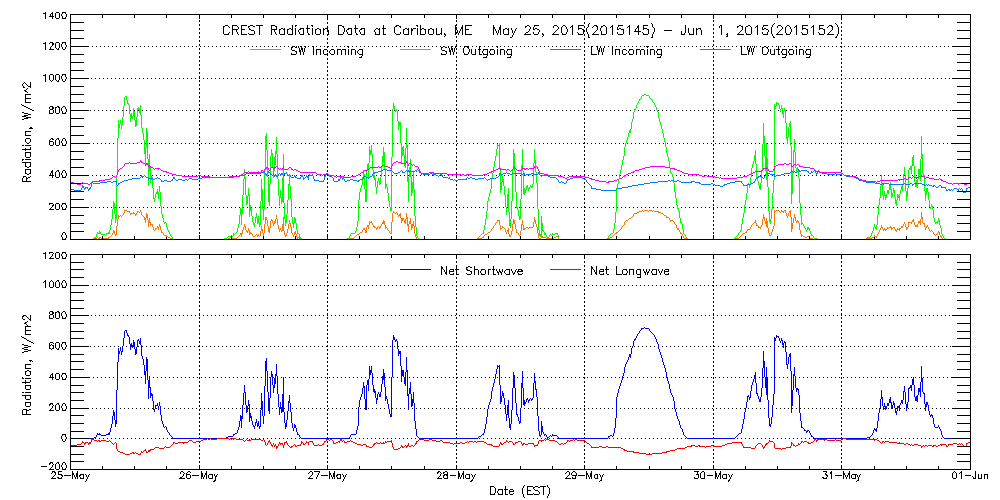Click the Date (EST) axis title
Screen dimensions: 1000x500
click(521, 491)
